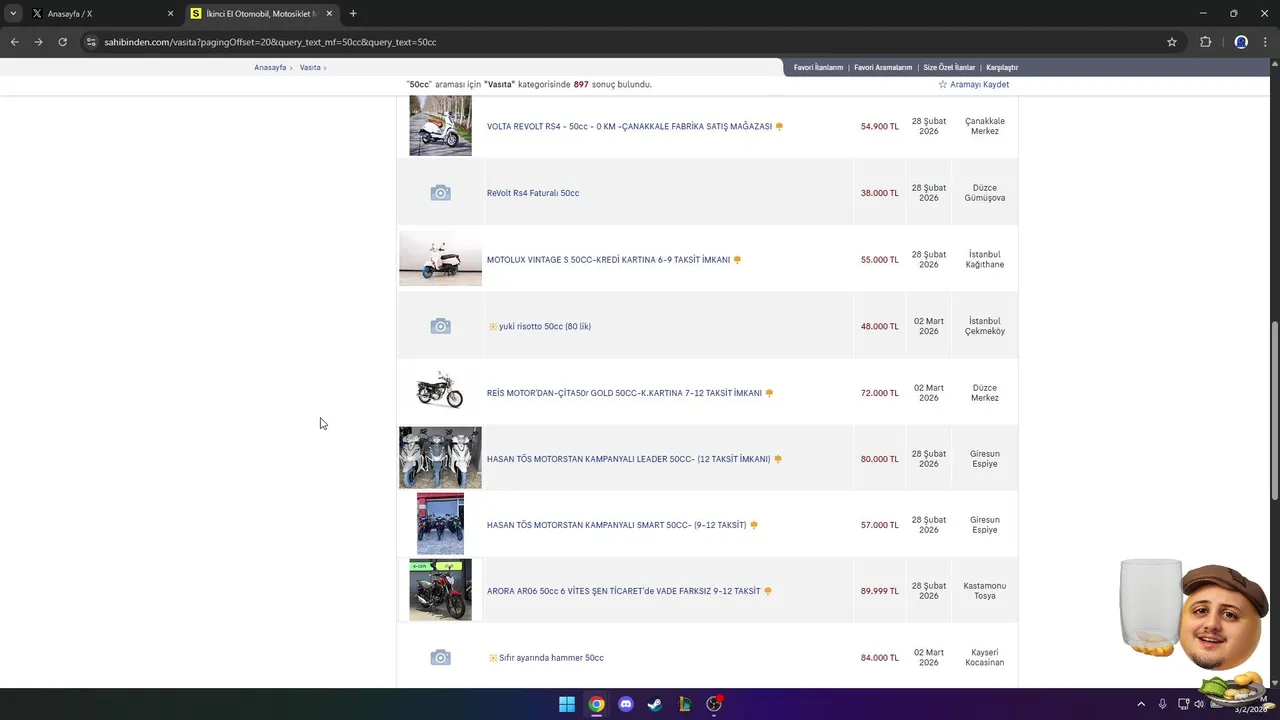
Task: Open MOTOLUX VINTAGE S scooter thumbnail
Action: (x=440, y=259)
